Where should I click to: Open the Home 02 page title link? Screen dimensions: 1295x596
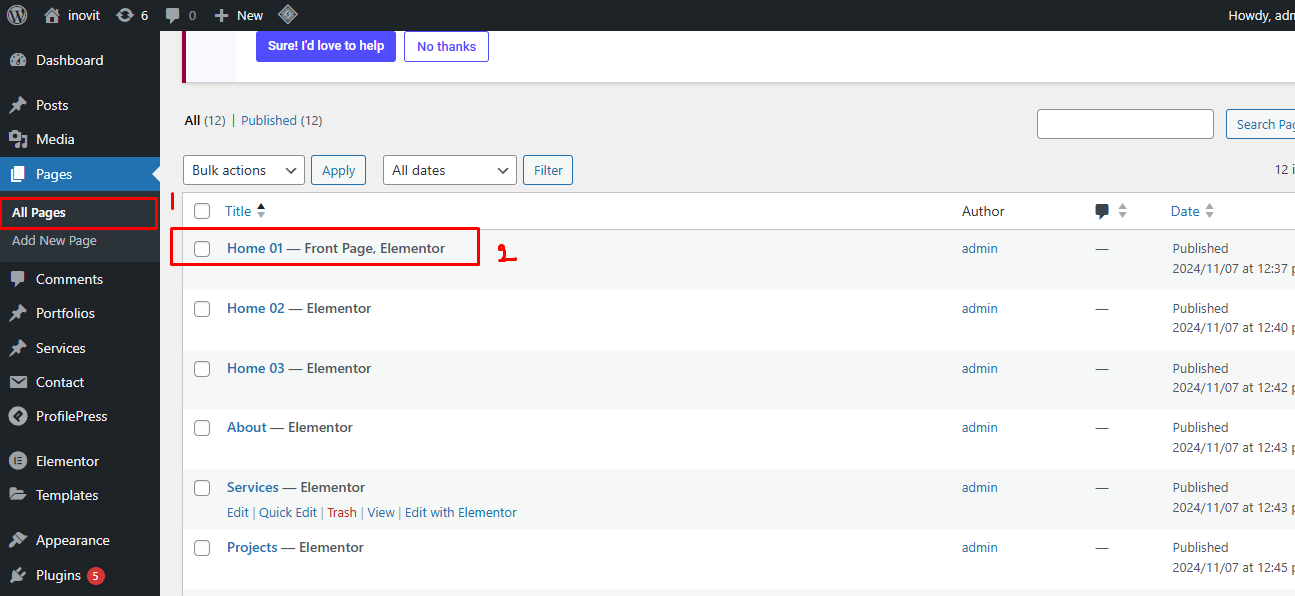point(255,308)
